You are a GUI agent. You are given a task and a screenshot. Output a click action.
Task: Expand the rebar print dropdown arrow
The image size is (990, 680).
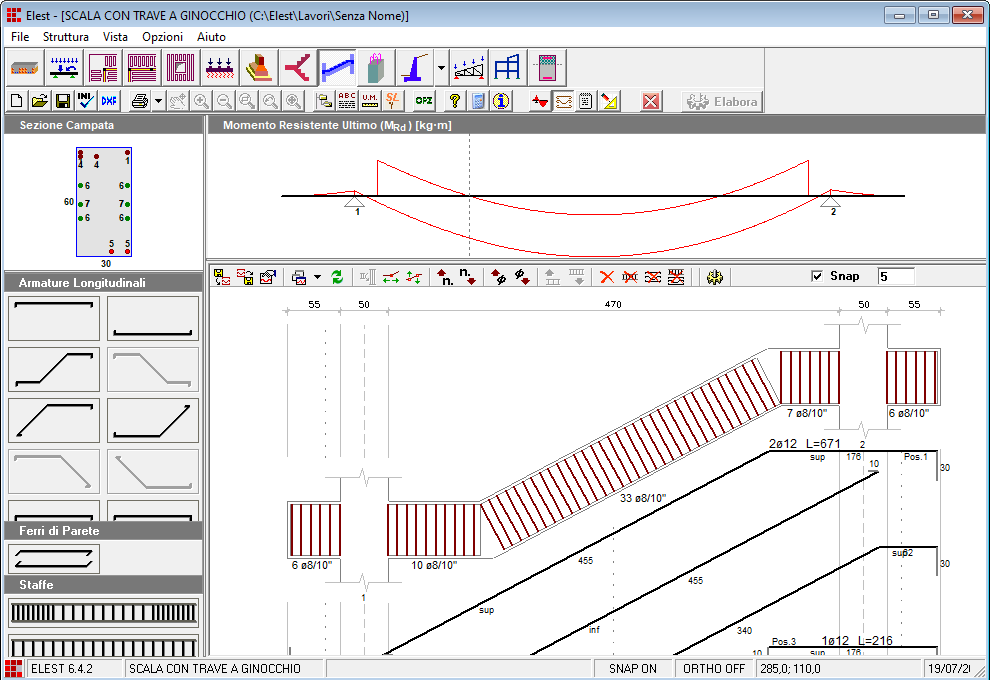pyautogui.click(x=317, y=277)
